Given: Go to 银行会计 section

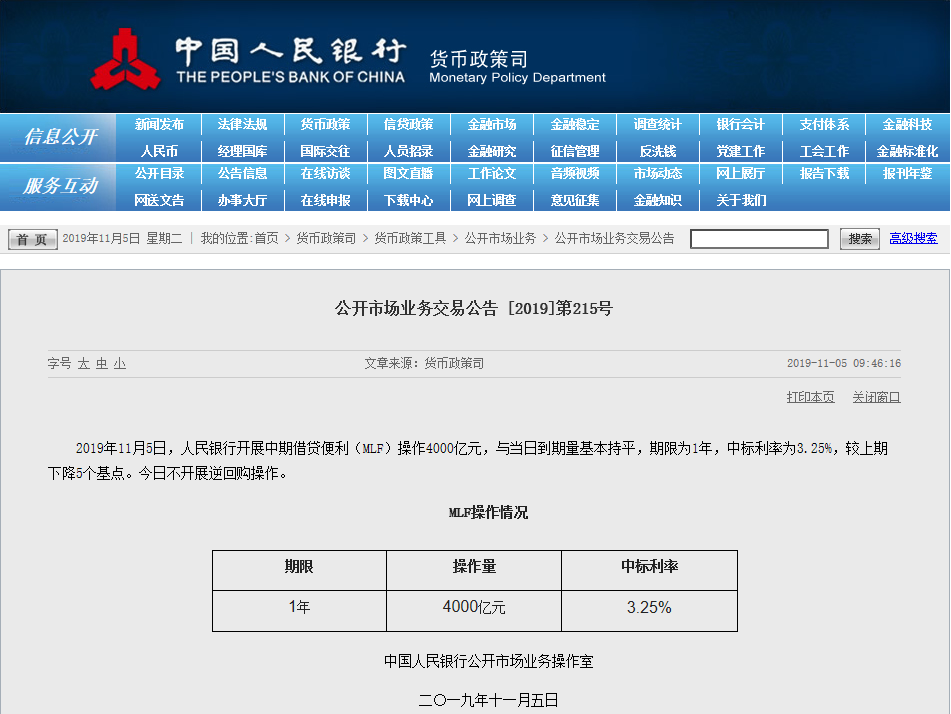Looking at the screenshot, I should point(741,124).
